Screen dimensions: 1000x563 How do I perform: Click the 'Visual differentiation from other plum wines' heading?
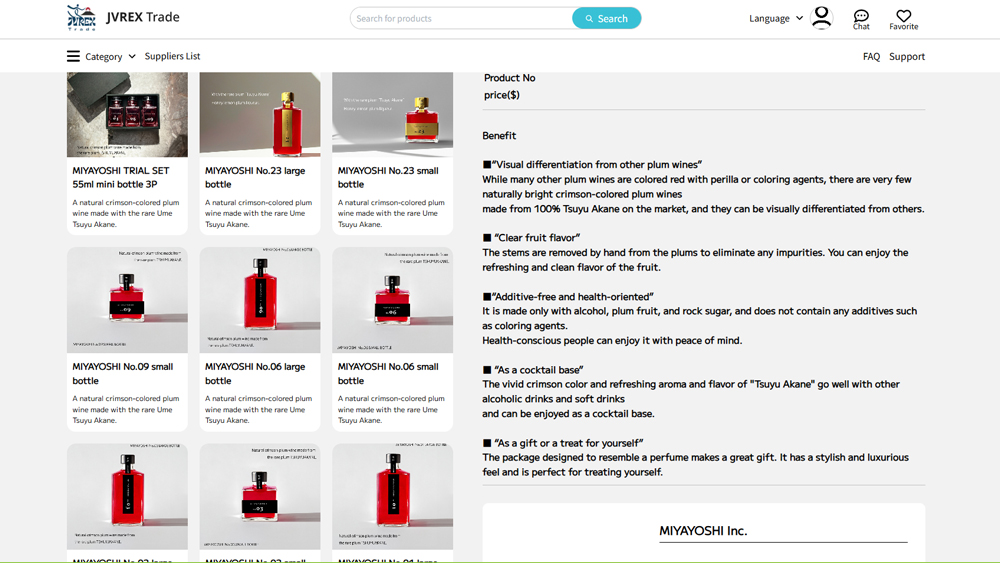click(x=592, y=165)
